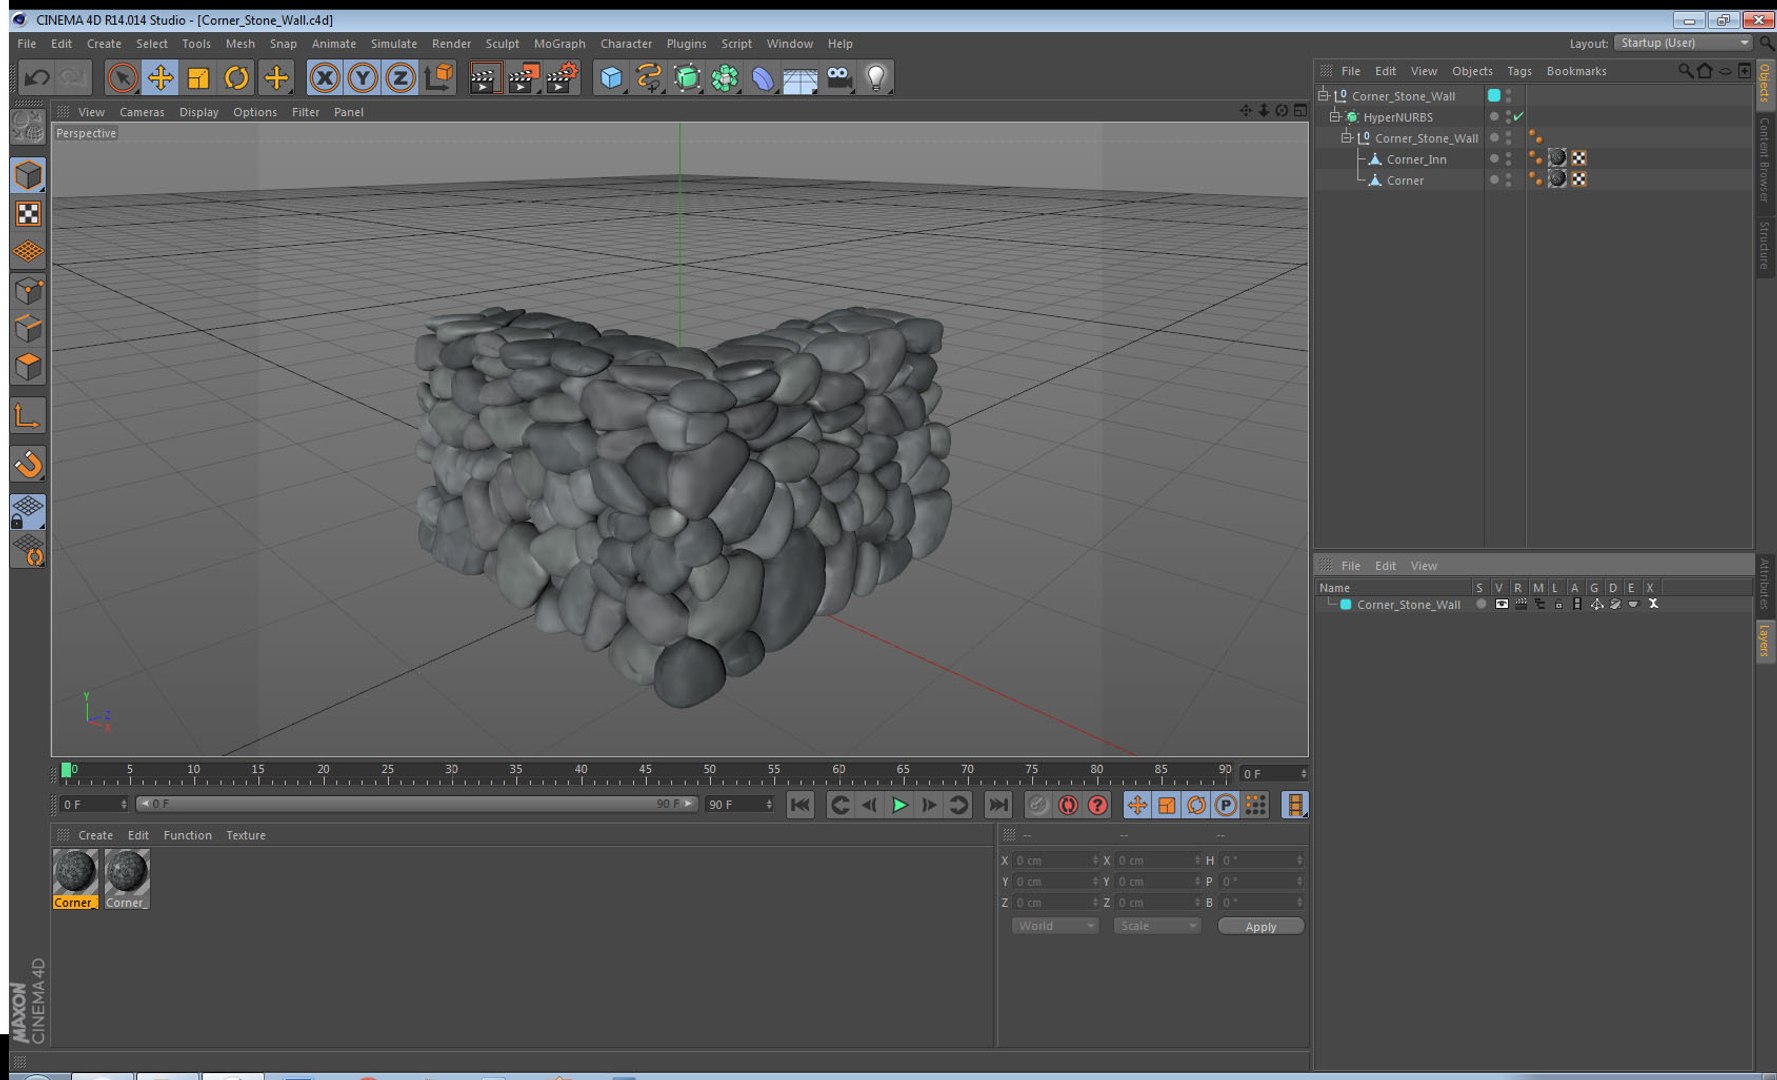Image resolution: width=1777 pixels, height=1080 pixels.
Task: Open the Texture menu in material manager
Action: (245, 835)
